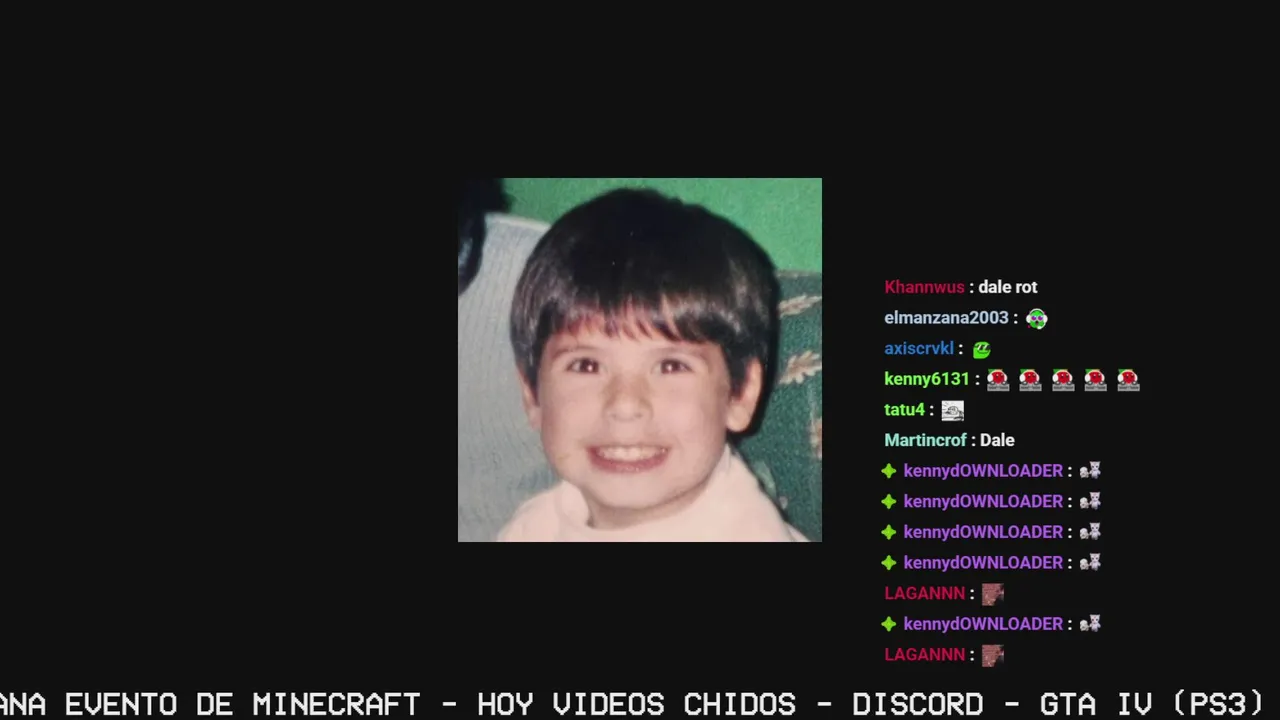1280x720 pixels.
Task: Click Martincrof's 'Dale' message text
Action: coord(997,440)
